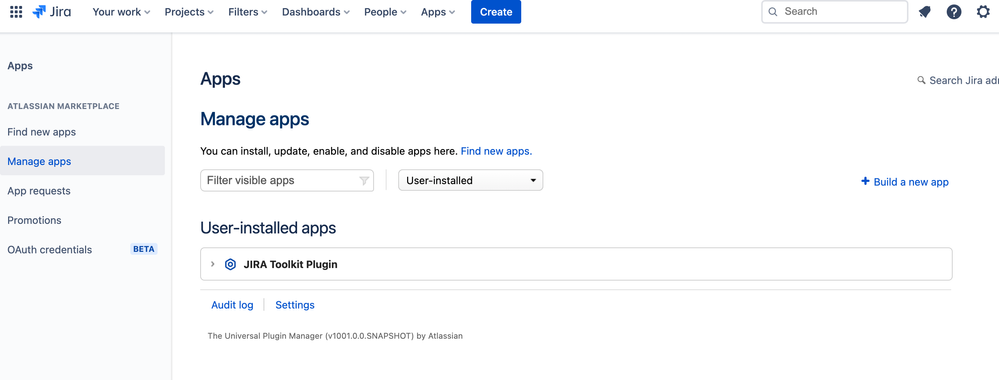Screen dimensions: 999x380
Task: Open the app switcher grid icon
Action: 16,12
